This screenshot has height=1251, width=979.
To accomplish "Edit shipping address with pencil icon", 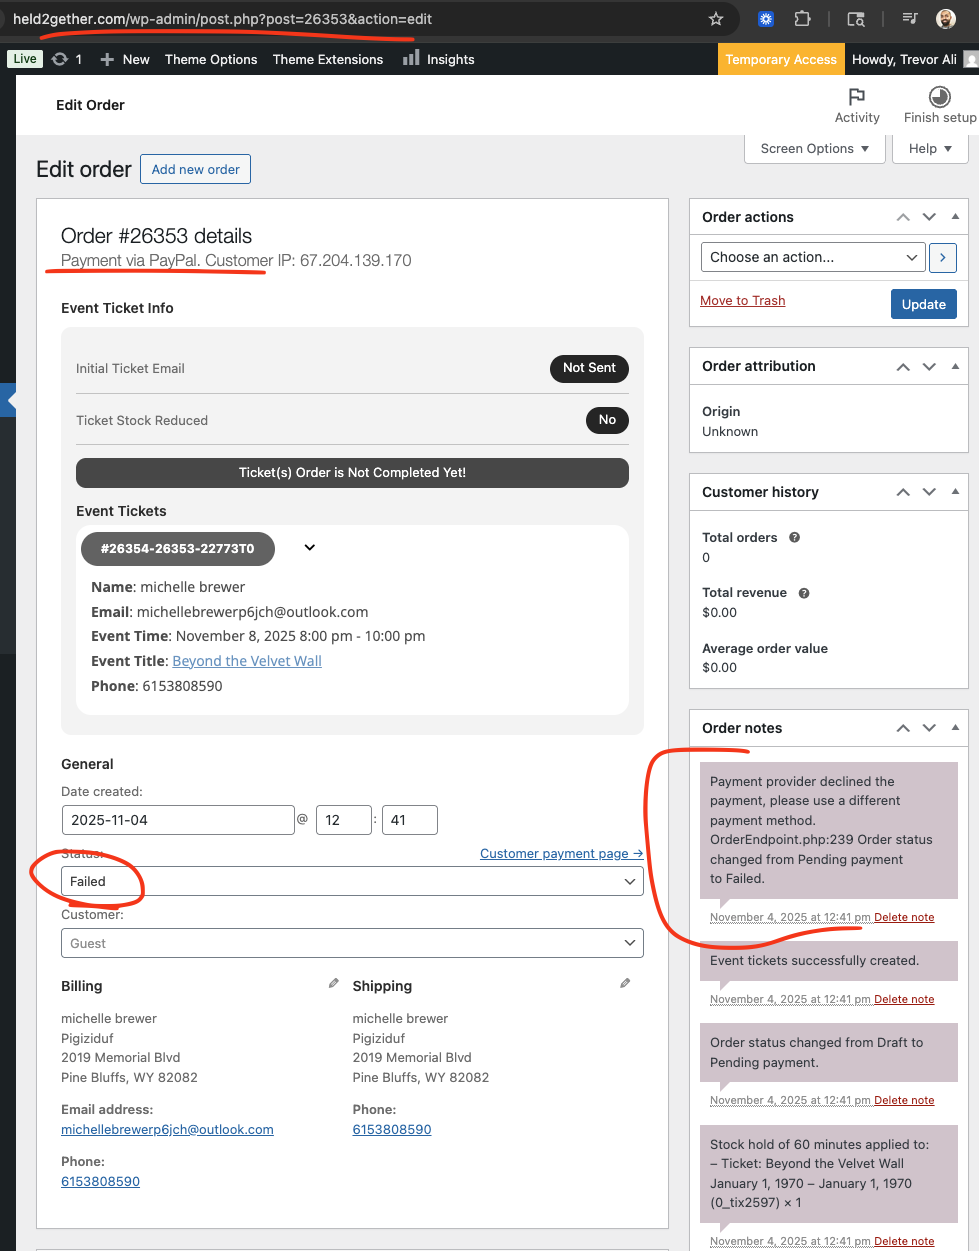I will 625,984.
